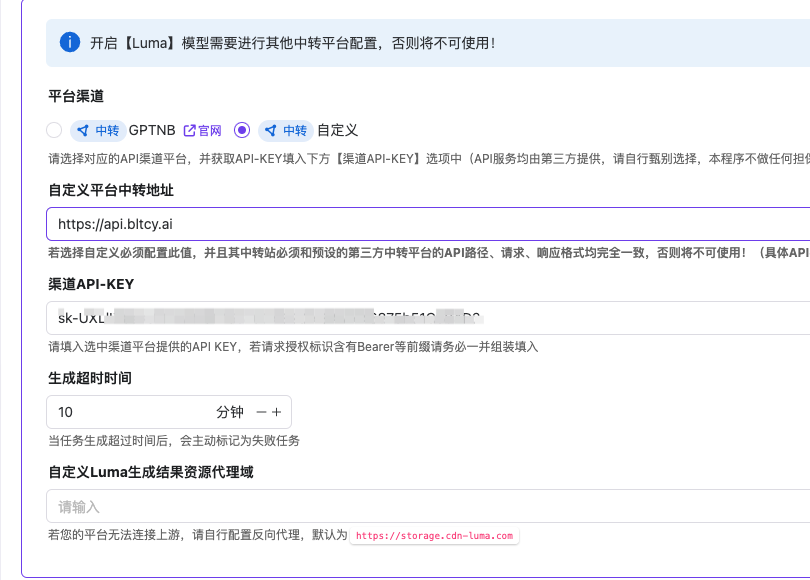The height and width of the screenshot is (580, 810).
Task: Click the 渠道API-KEY input field
Action: coord(428,318)
